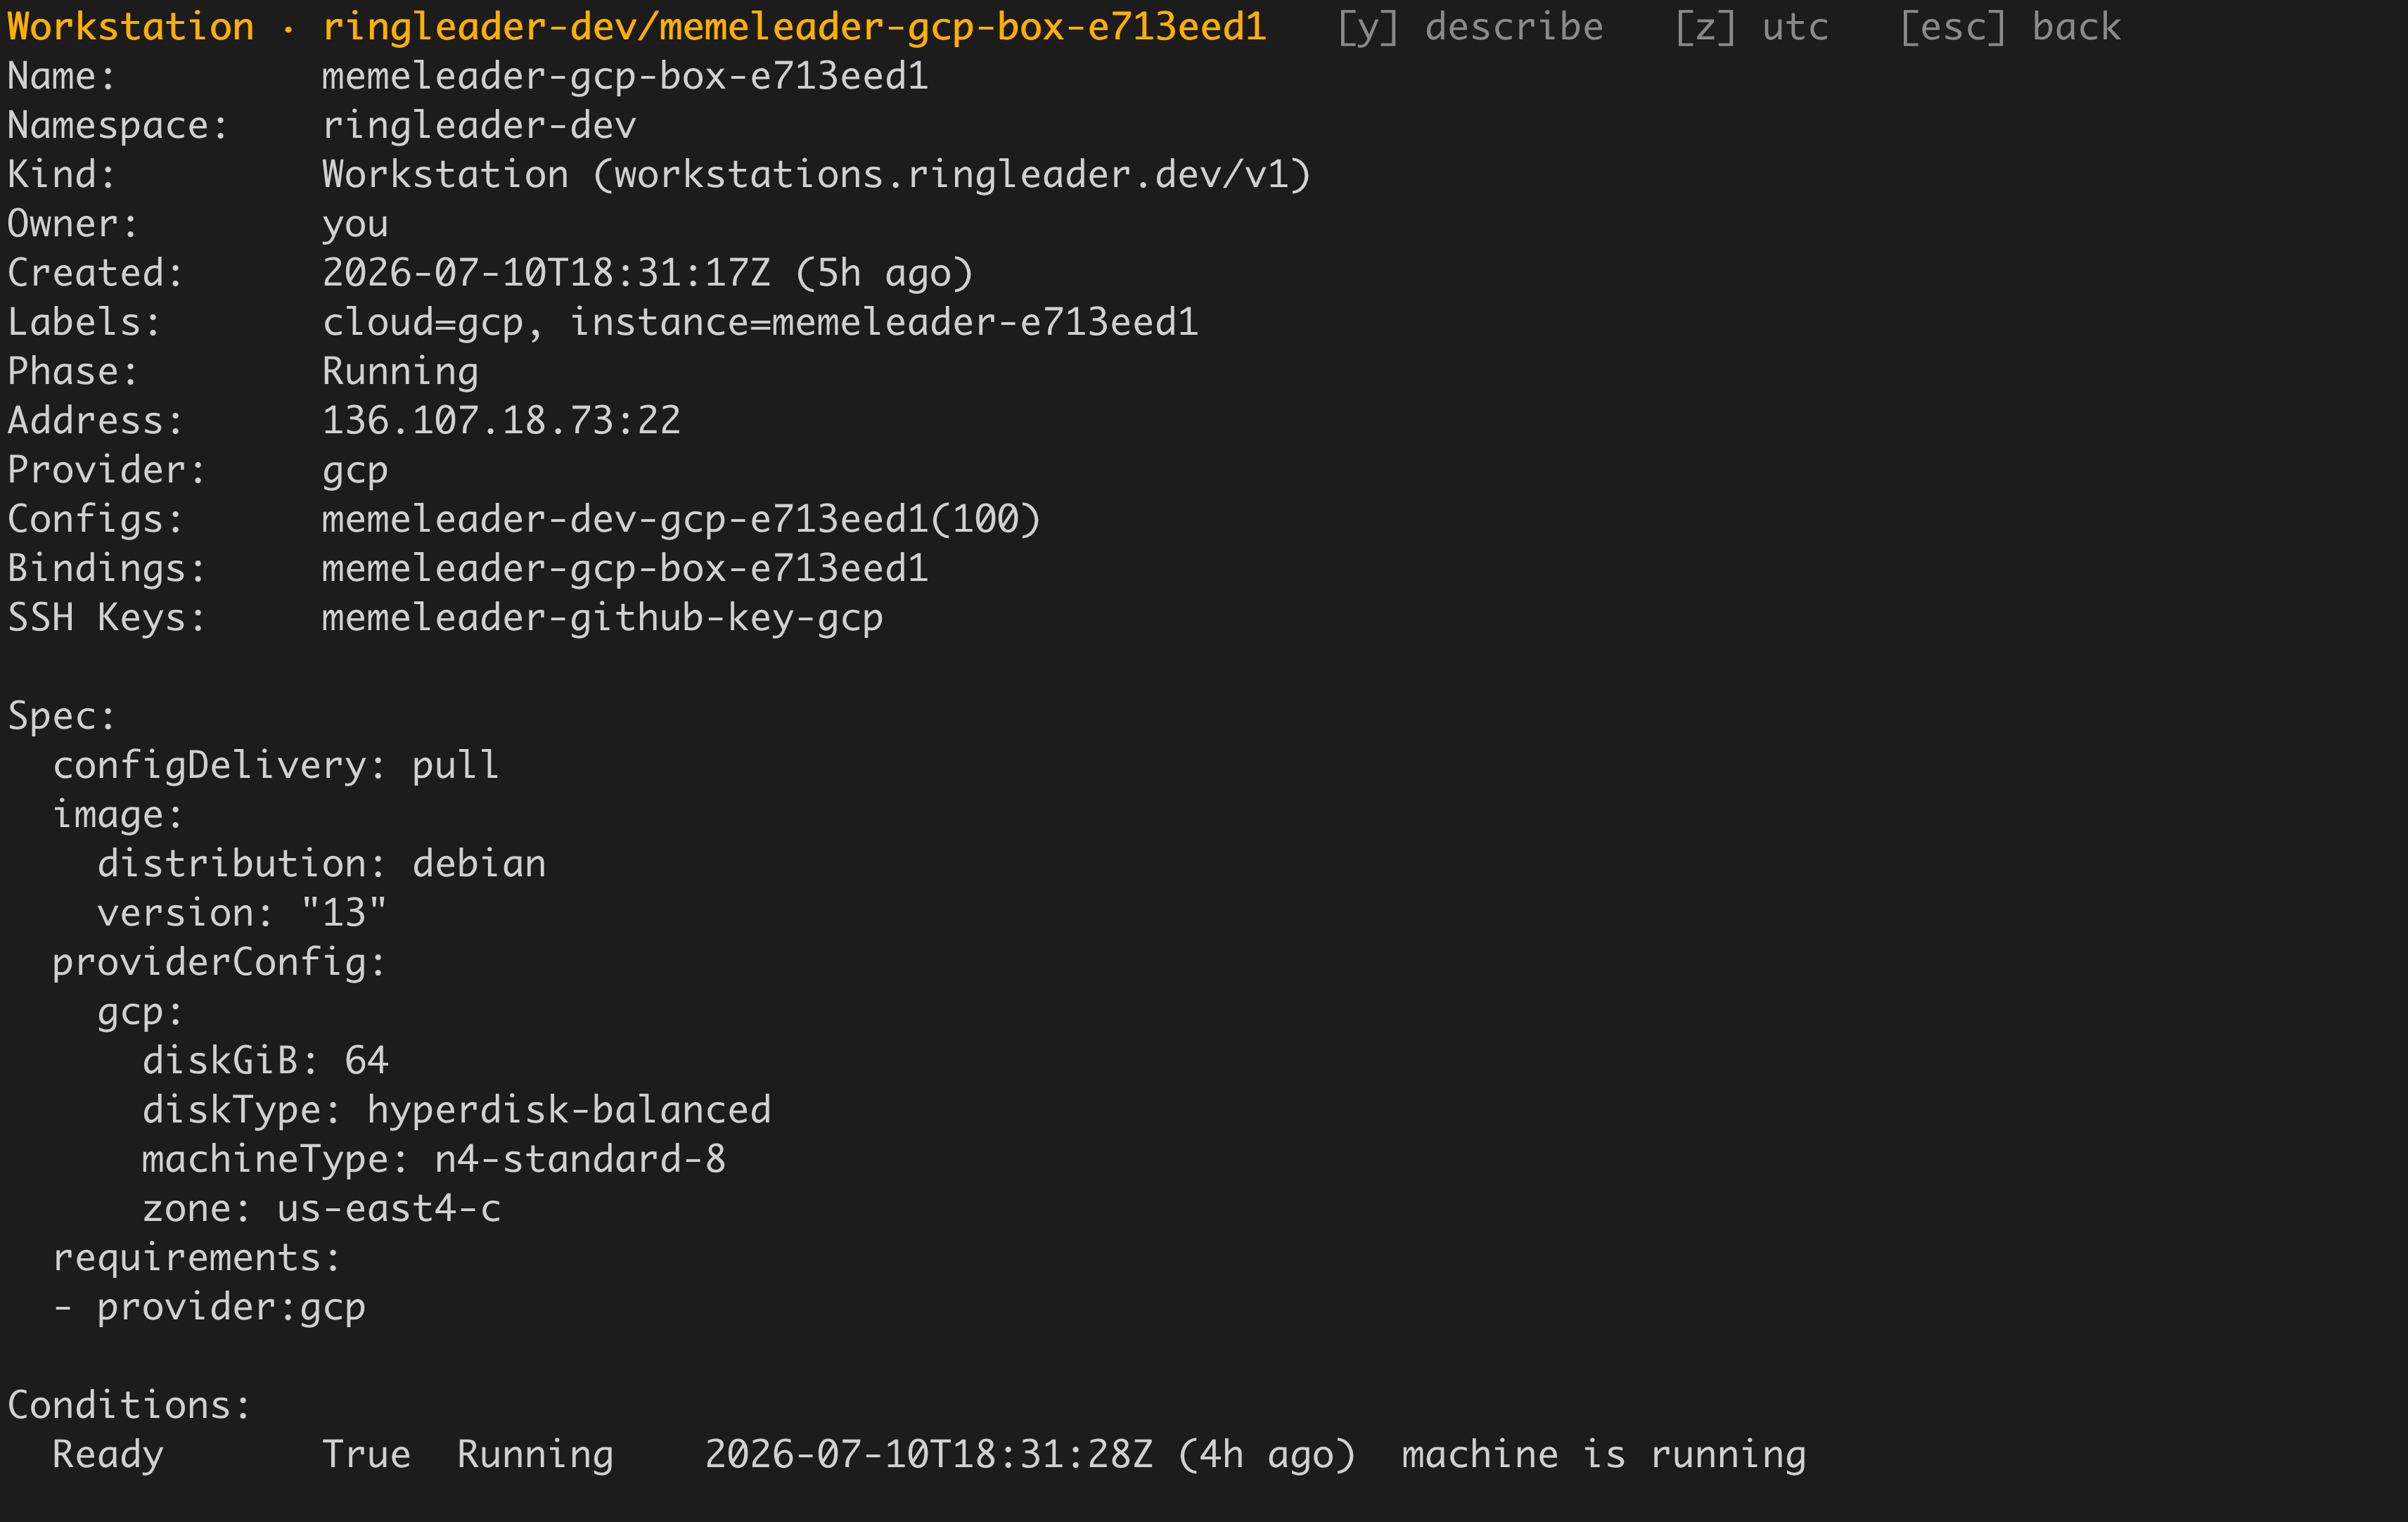Toggle the [z] utc time option
Viewport: 2408px width, 1522px height.
click(x=1752, y=27)
